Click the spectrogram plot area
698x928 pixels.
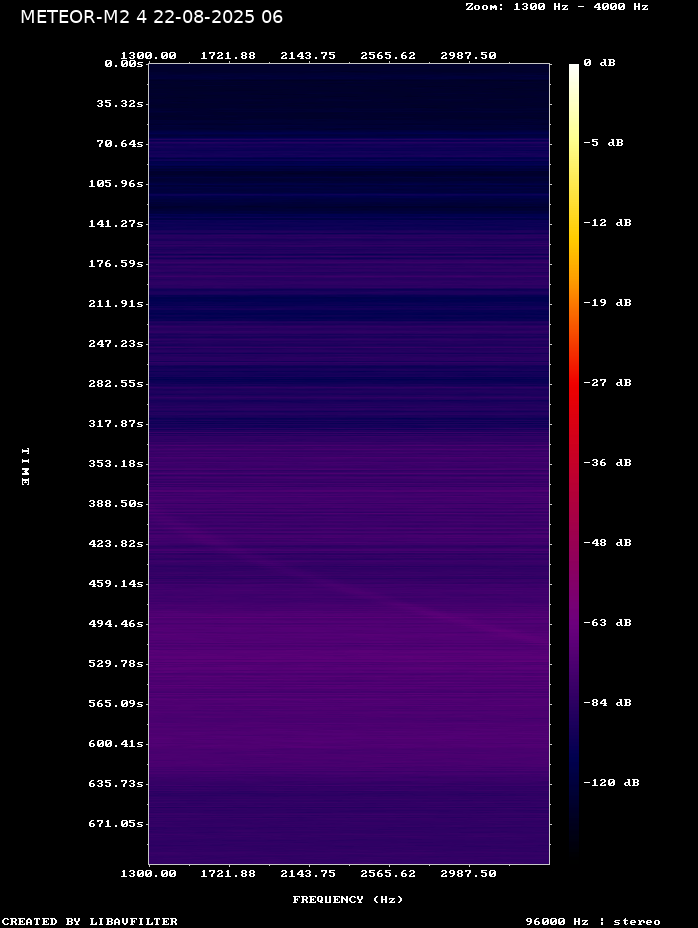point(349,463)
